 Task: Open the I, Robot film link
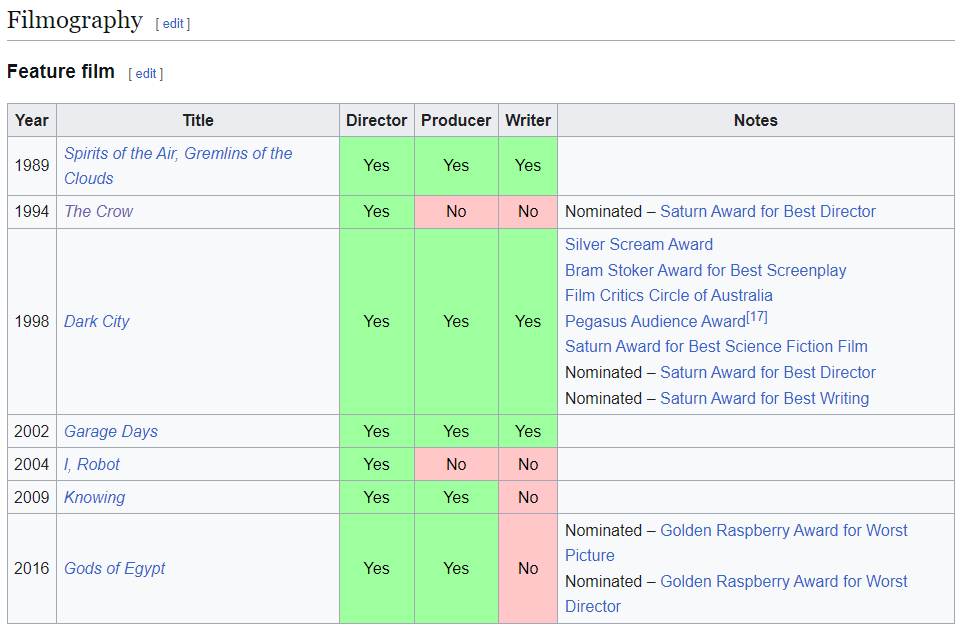(92, 464)
